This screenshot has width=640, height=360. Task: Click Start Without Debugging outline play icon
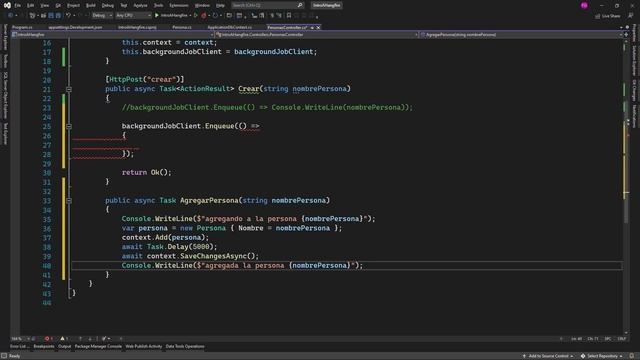click(196, 16)
